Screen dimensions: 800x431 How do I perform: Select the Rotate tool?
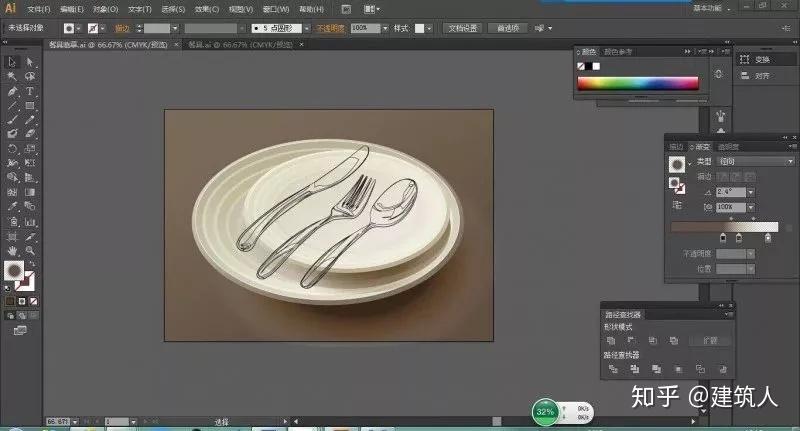click(x=12, y=149)
